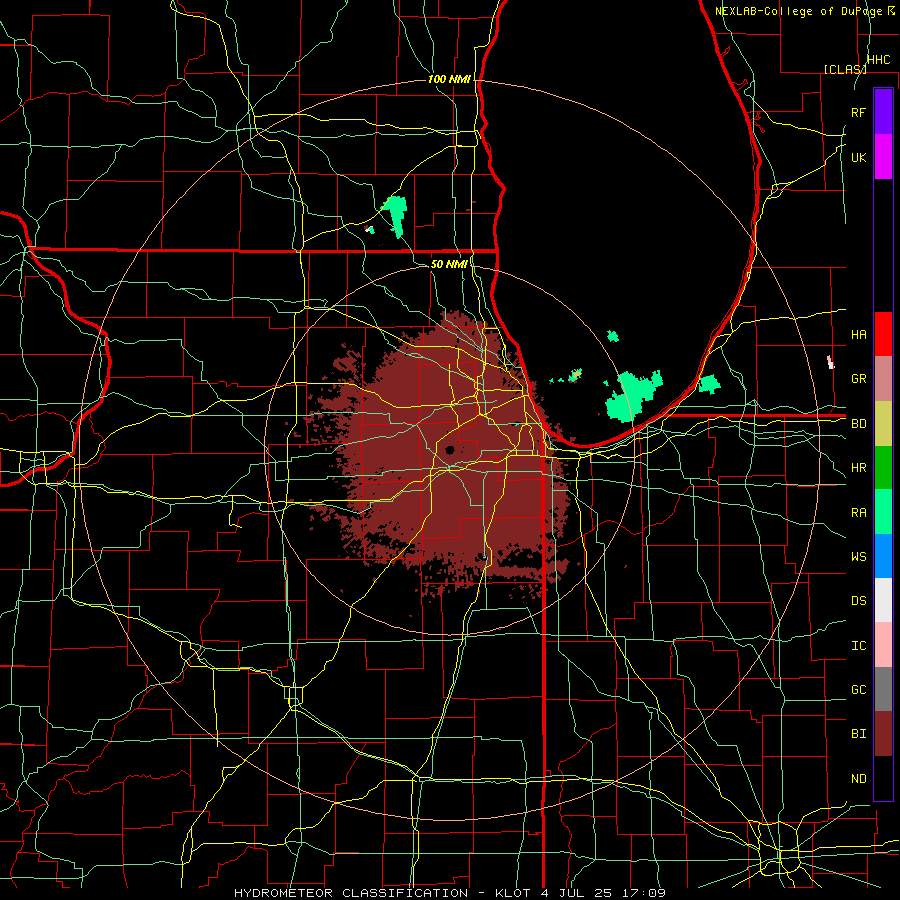Click the '17:09' timestamp at the bottom
The height and width of the screenshot is (900, 900).
click(x=646, y=893)
